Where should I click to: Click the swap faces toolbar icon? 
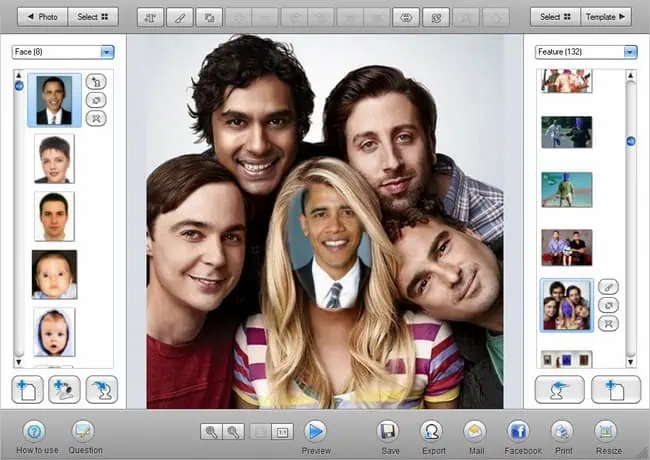click(x=436, y=17)
